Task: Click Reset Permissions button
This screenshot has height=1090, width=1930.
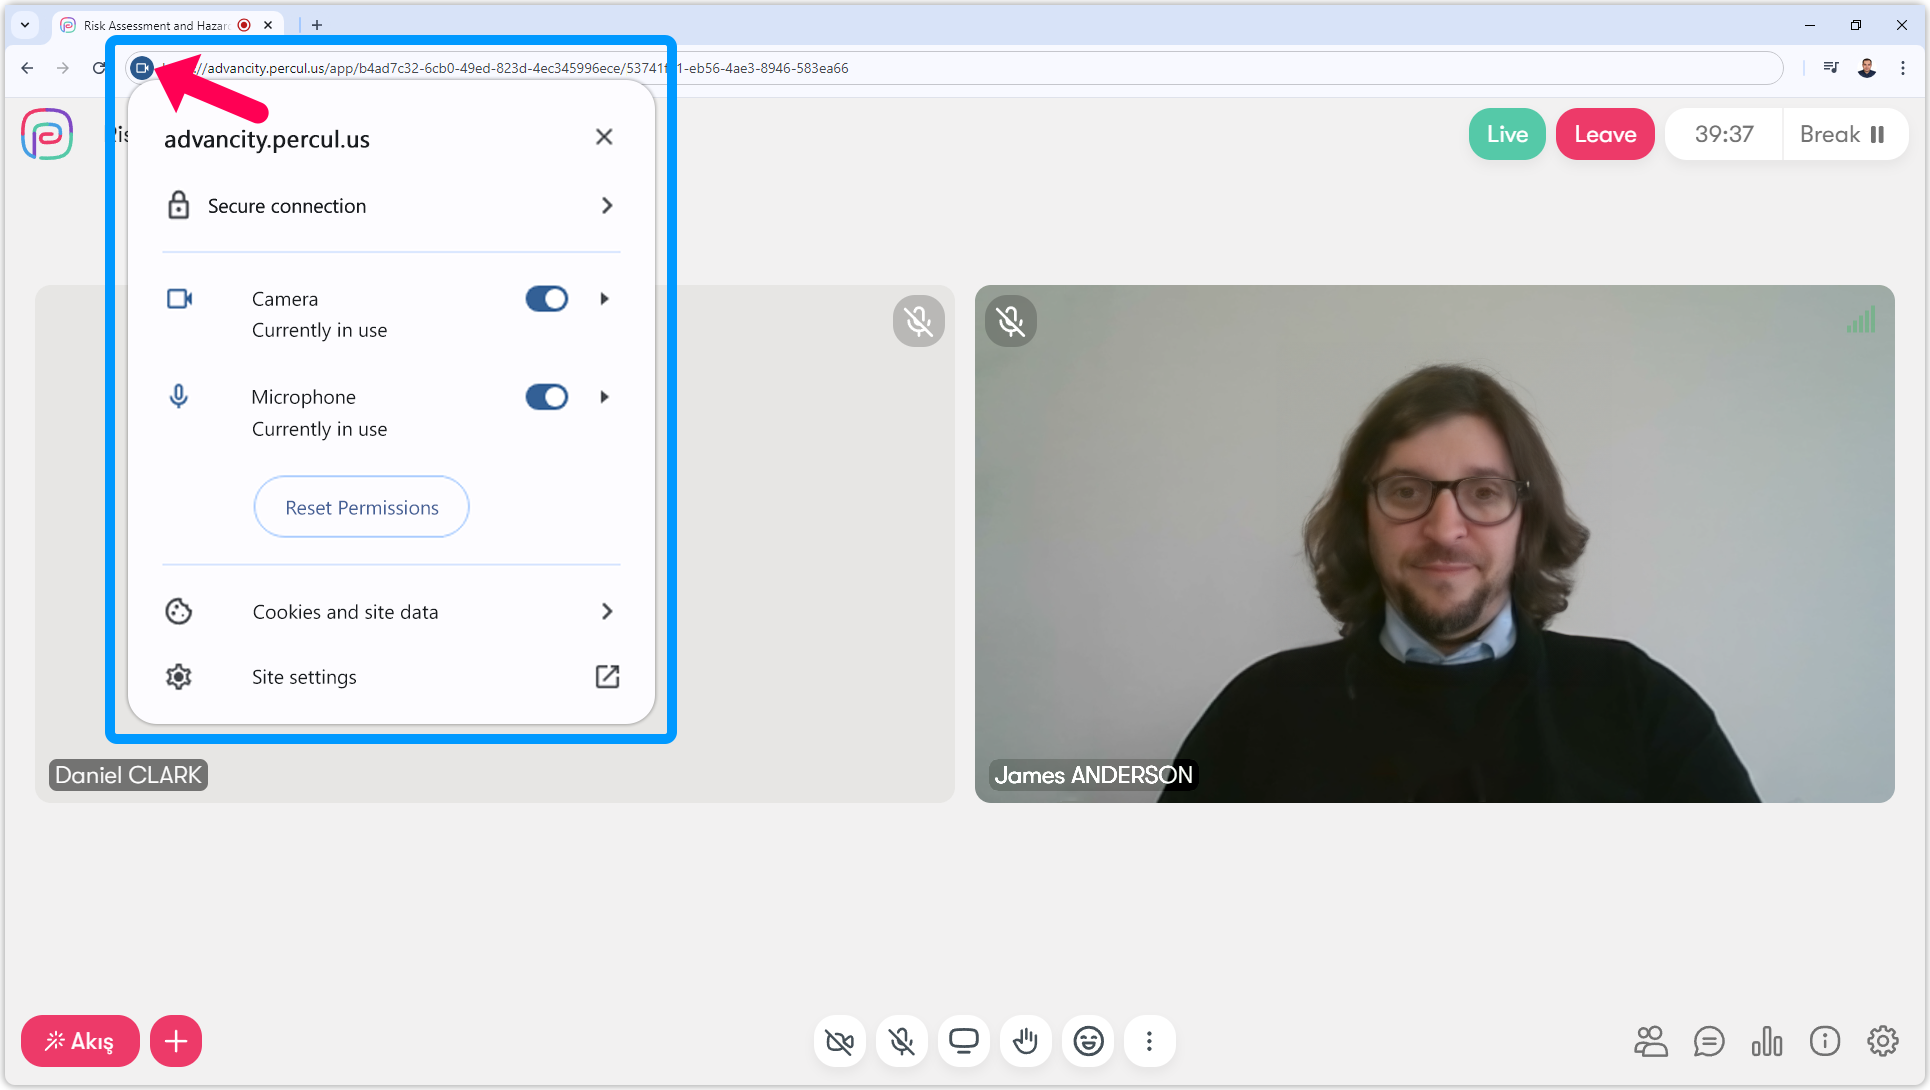Action: (361, 507)
